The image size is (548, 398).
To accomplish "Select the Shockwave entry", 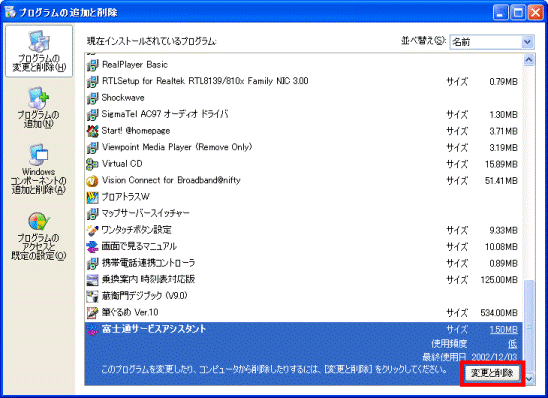I will click(x=303, y=98).
